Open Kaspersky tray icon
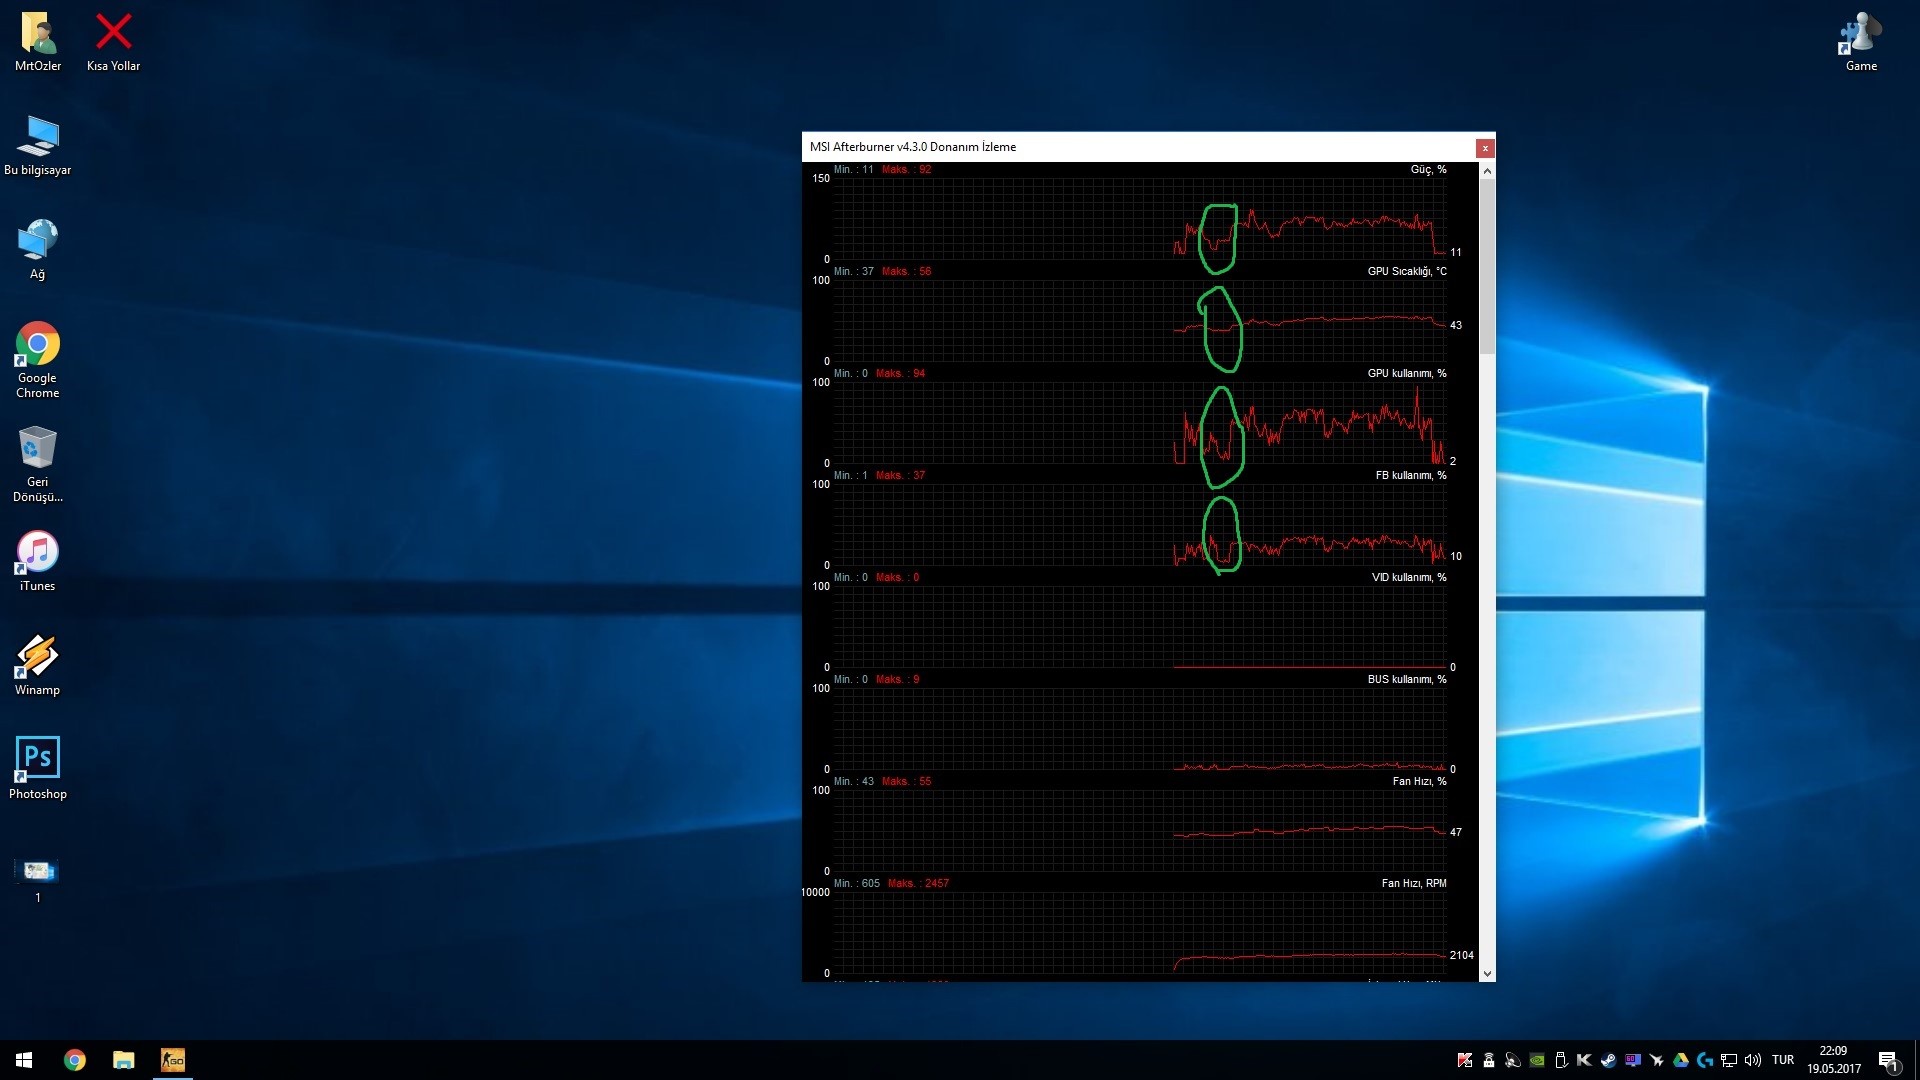This screenshot has width=1920, height=1080. click(x=1465, y=1060)
